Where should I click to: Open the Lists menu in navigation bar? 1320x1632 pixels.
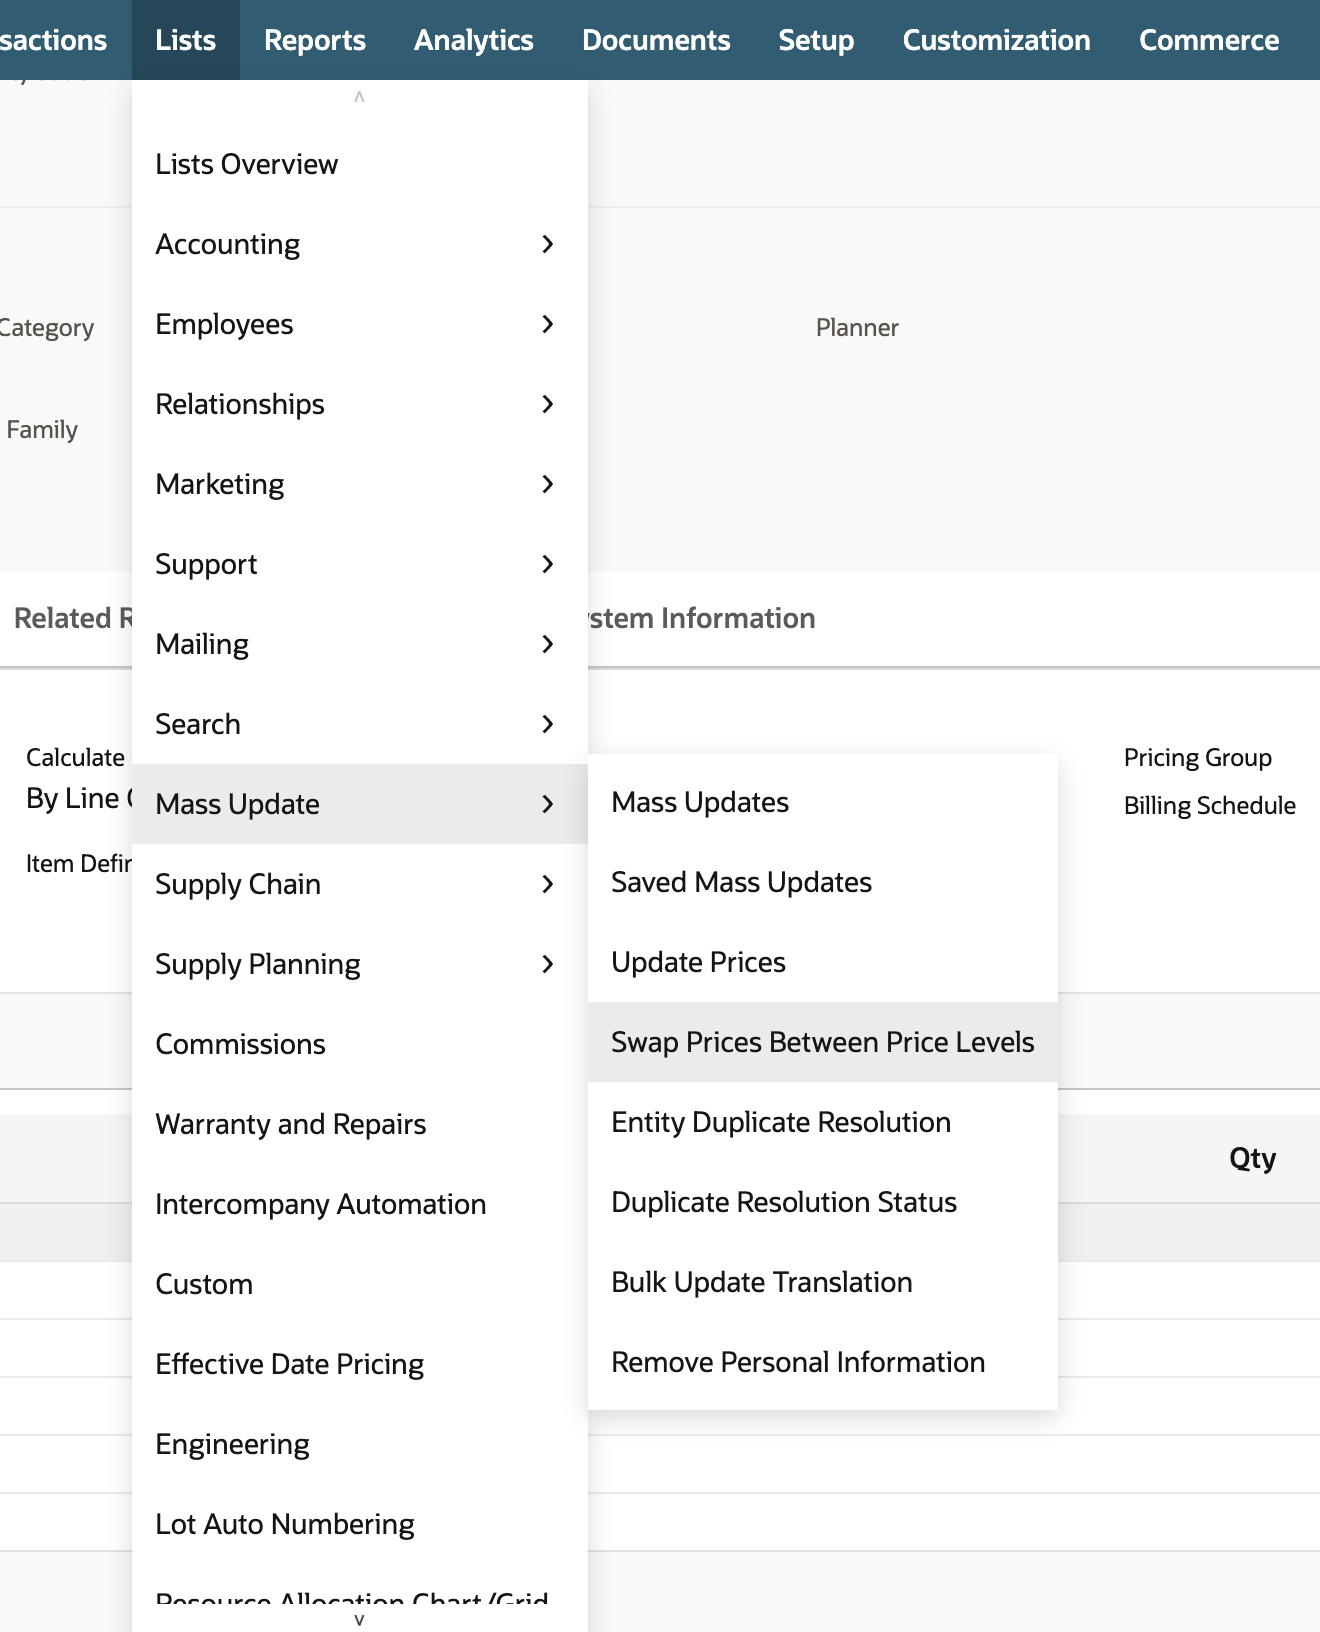[186, 40]
